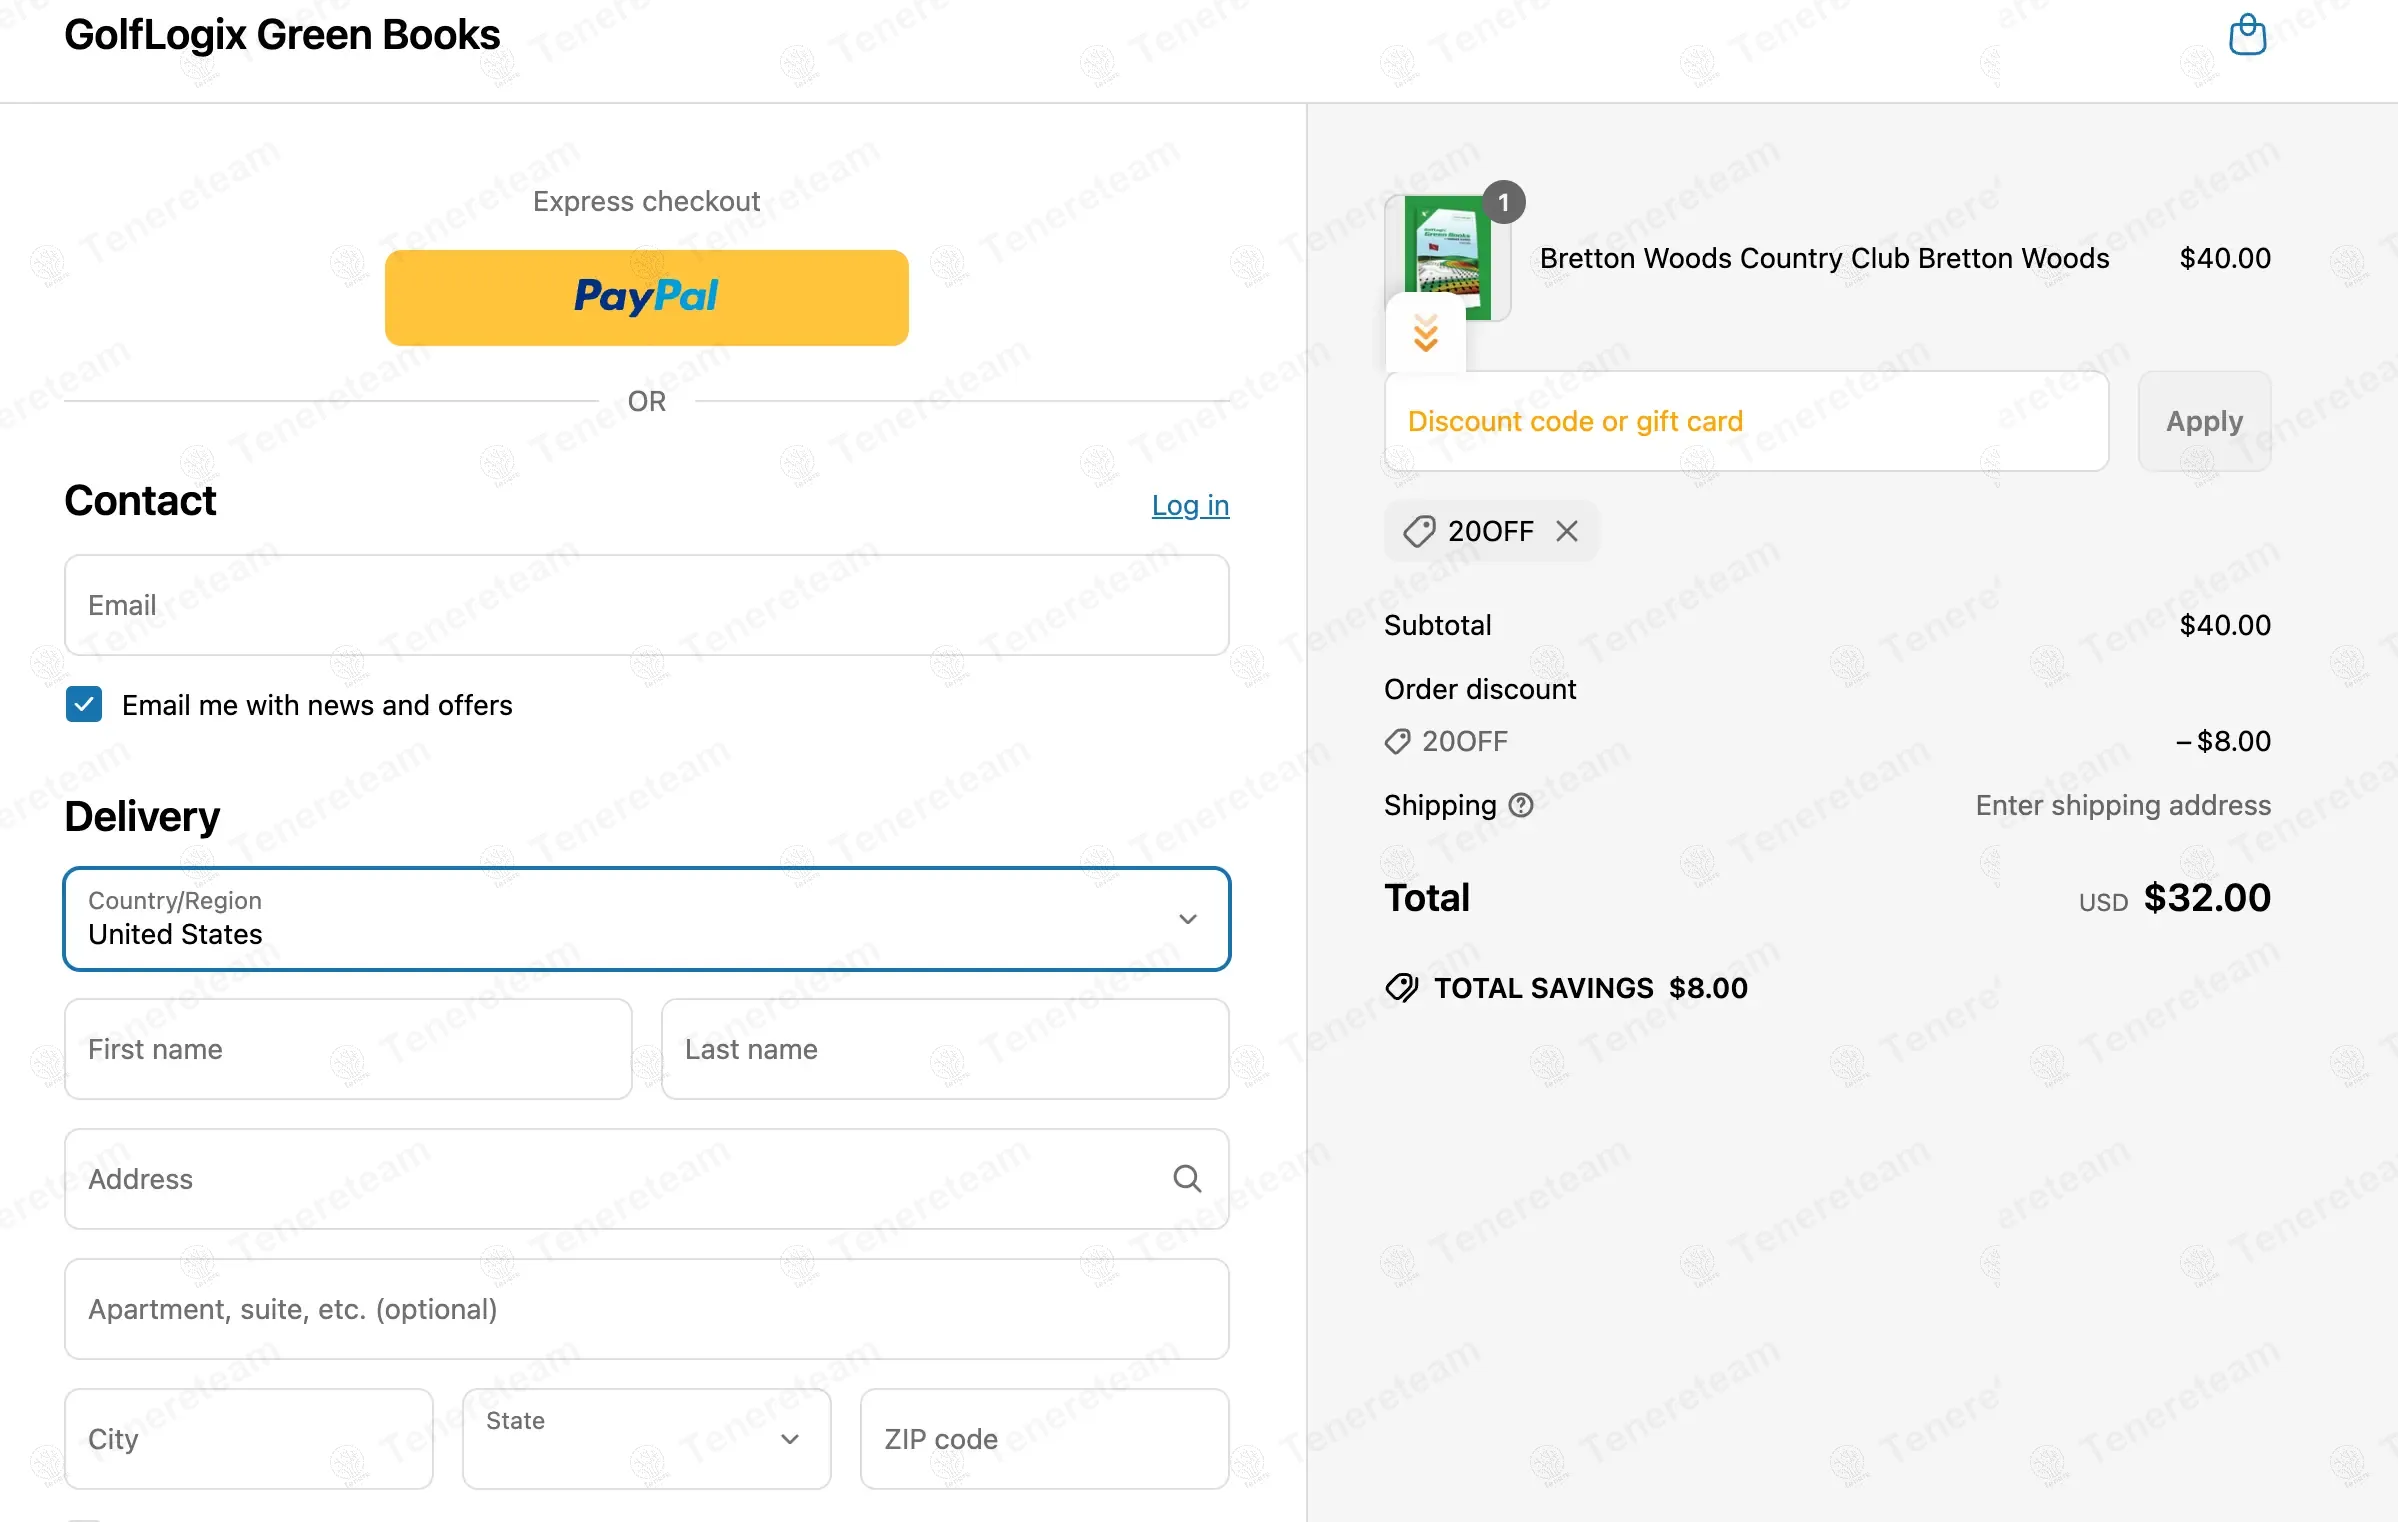Click the GolfLogix Green Books store title
2398x1522 pixels.
pos(282,35)
